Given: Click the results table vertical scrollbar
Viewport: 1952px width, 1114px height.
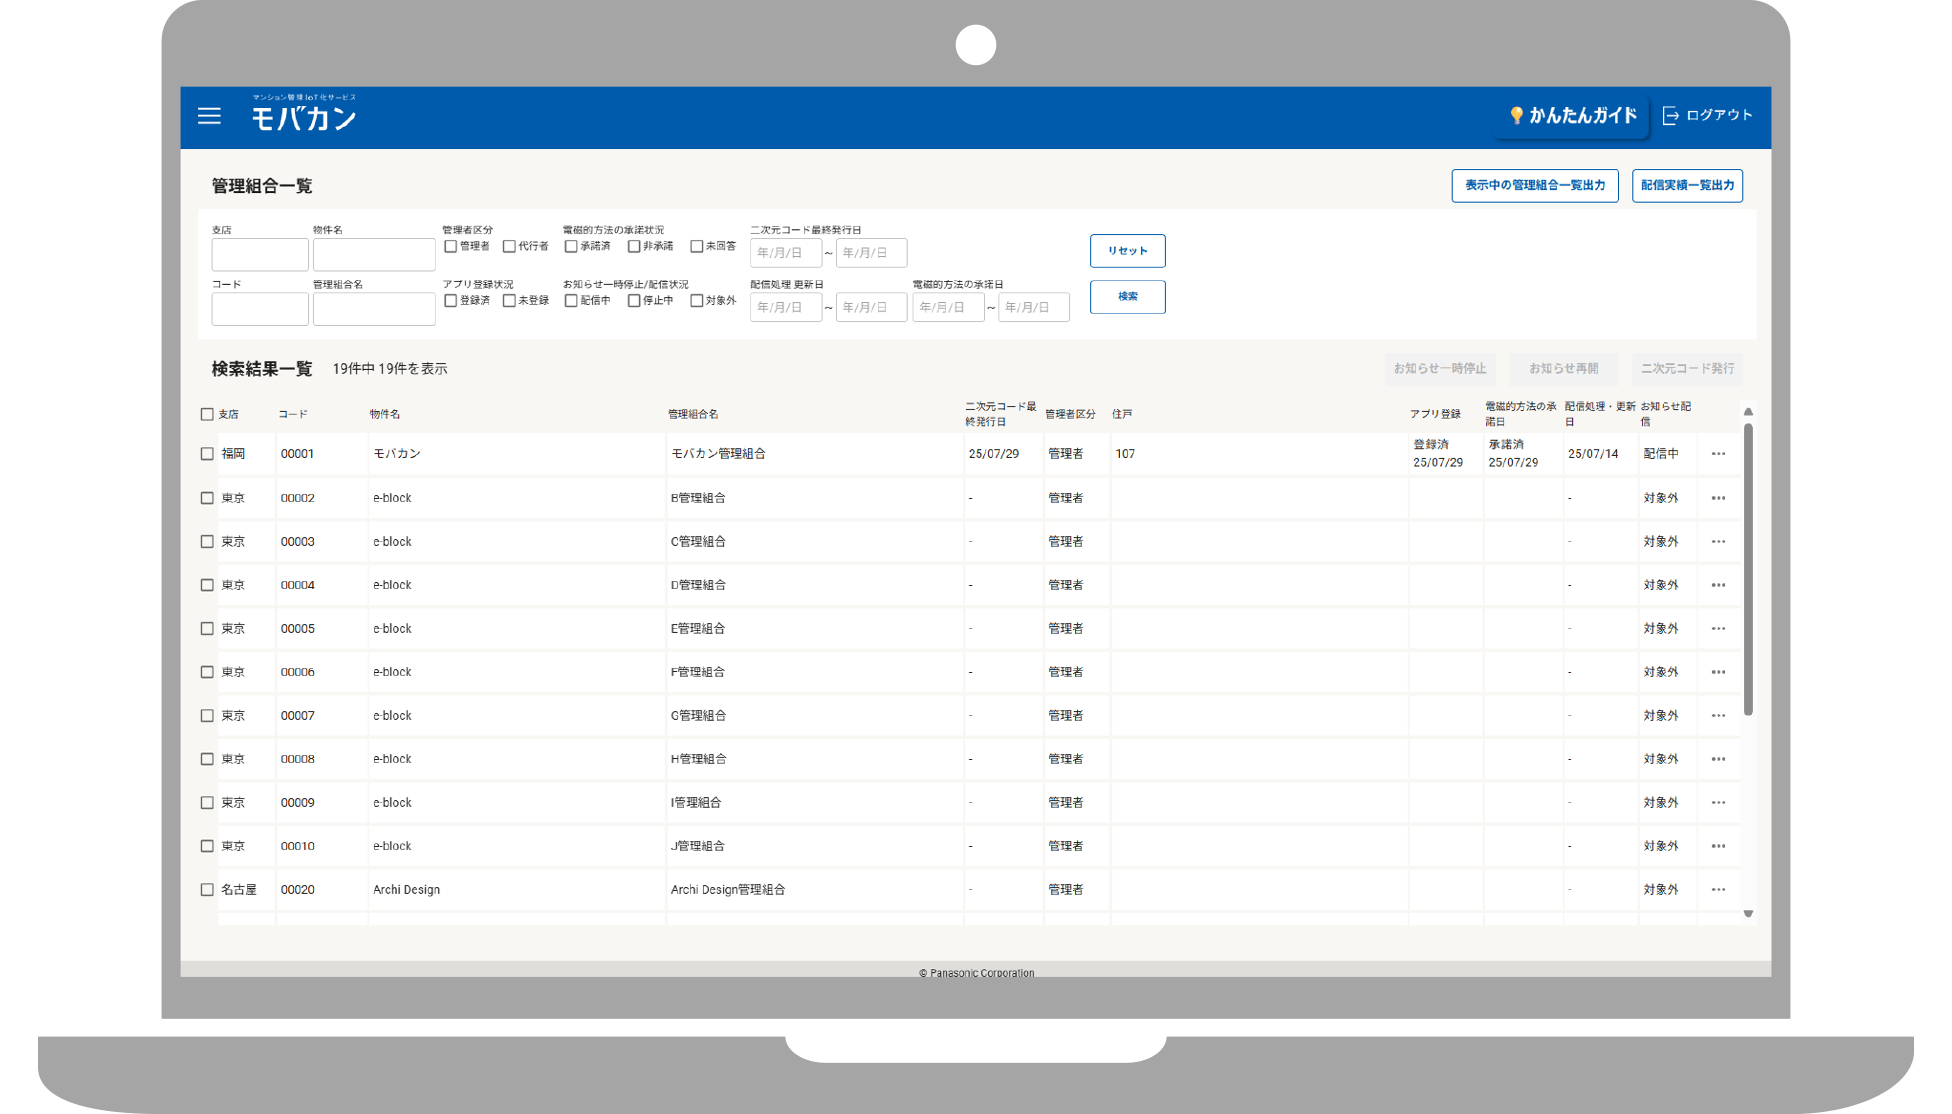Looking at the screenshot, I should 1748,570.
